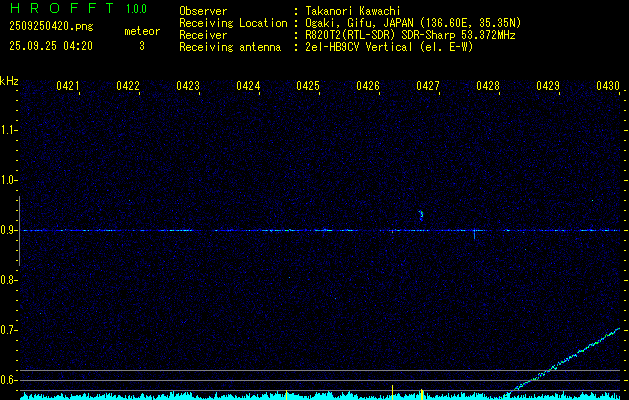
Task: Select the version number 1.0.0
Action: point(136,9)
